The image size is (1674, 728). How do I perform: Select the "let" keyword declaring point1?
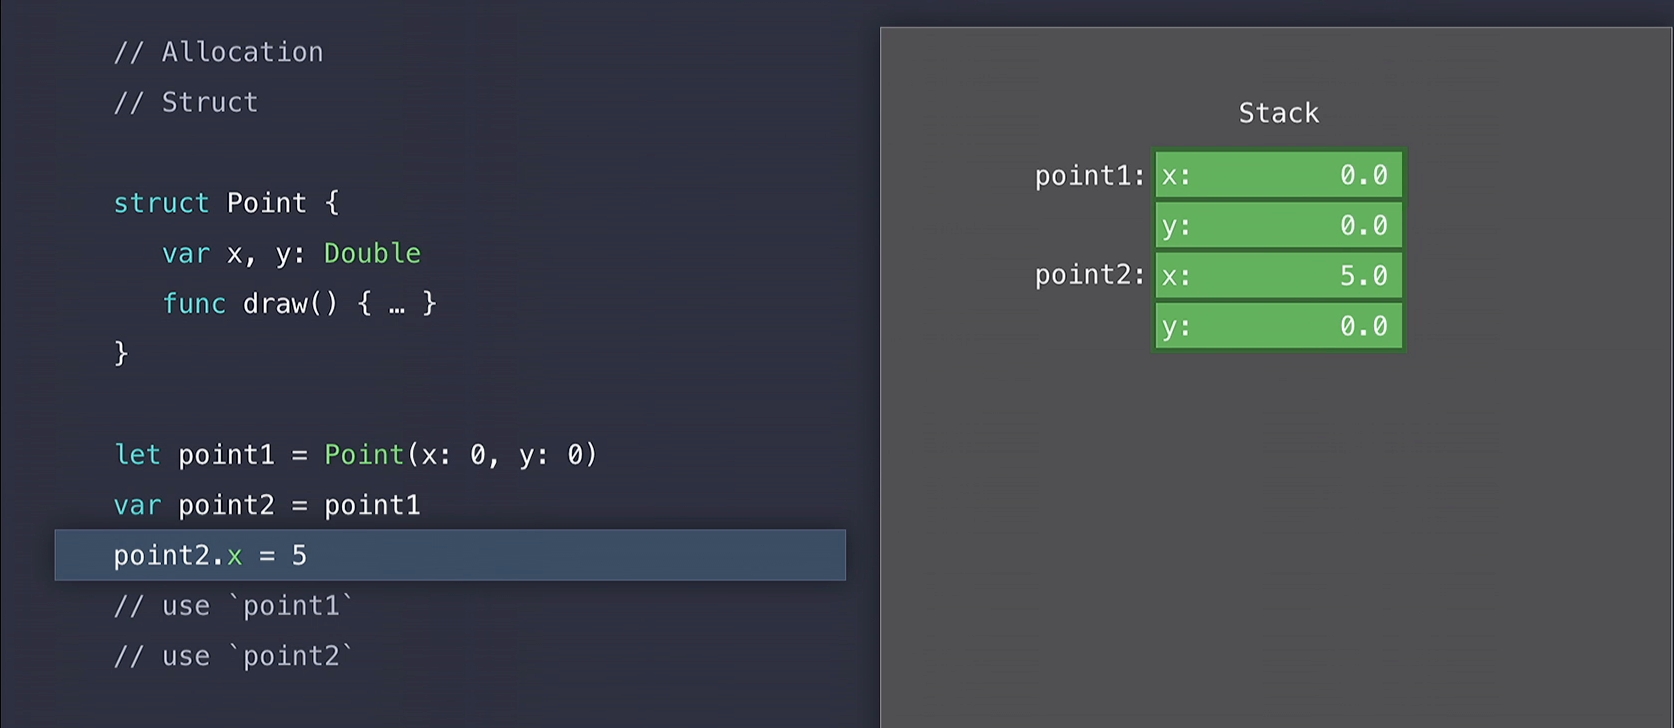pos(137,455)
